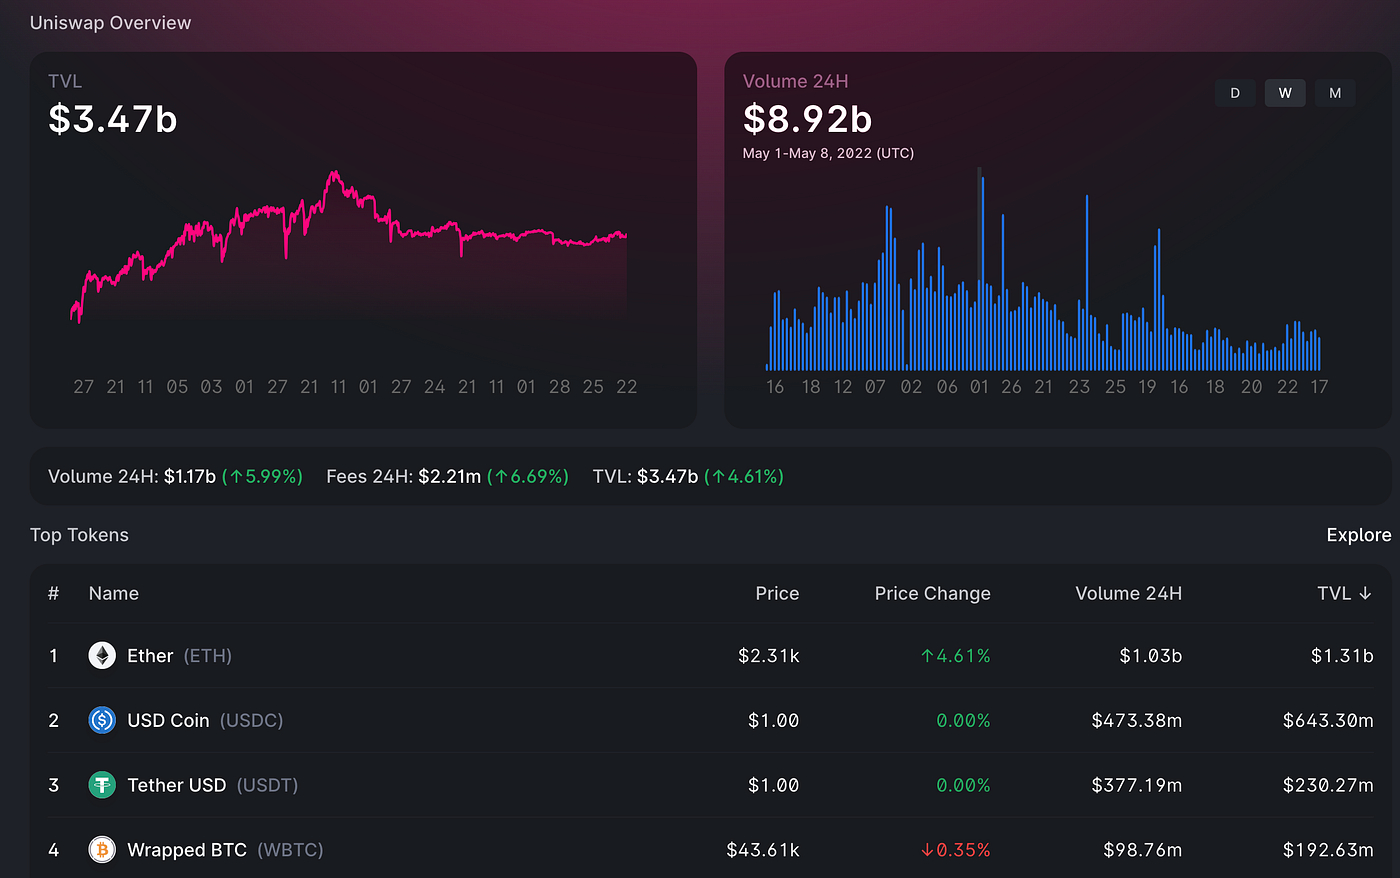Sort tokens by Price column header
This screenshot has width=1400, height=878.
click(777, 594)
